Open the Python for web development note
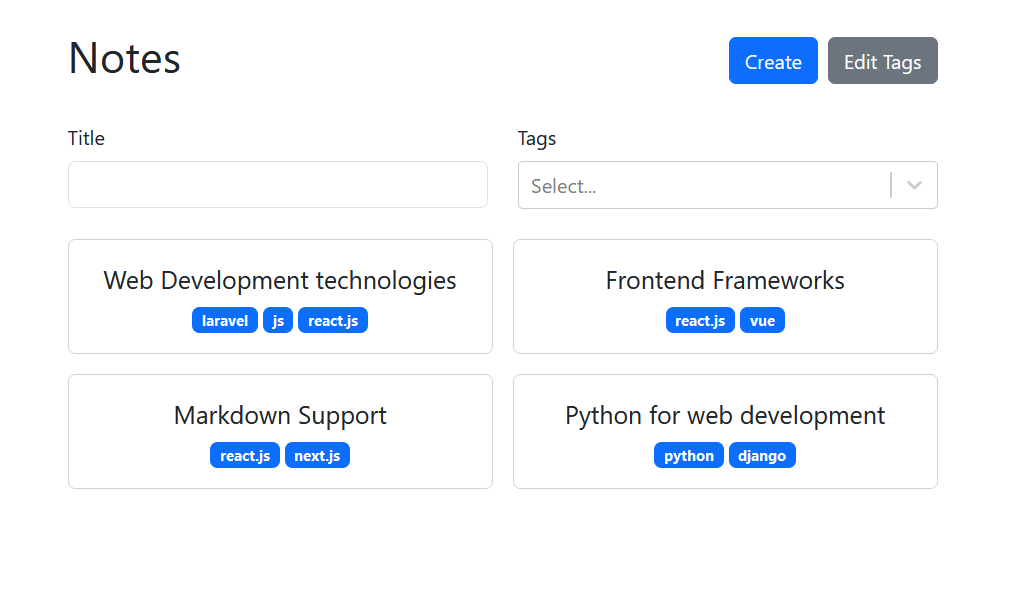The image size is (1017, 607). pyautogui.click(x=725, y=416)
